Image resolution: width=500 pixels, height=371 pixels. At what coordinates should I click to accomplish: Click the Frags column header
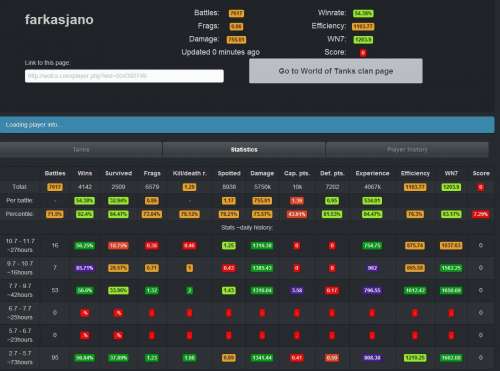152,173
